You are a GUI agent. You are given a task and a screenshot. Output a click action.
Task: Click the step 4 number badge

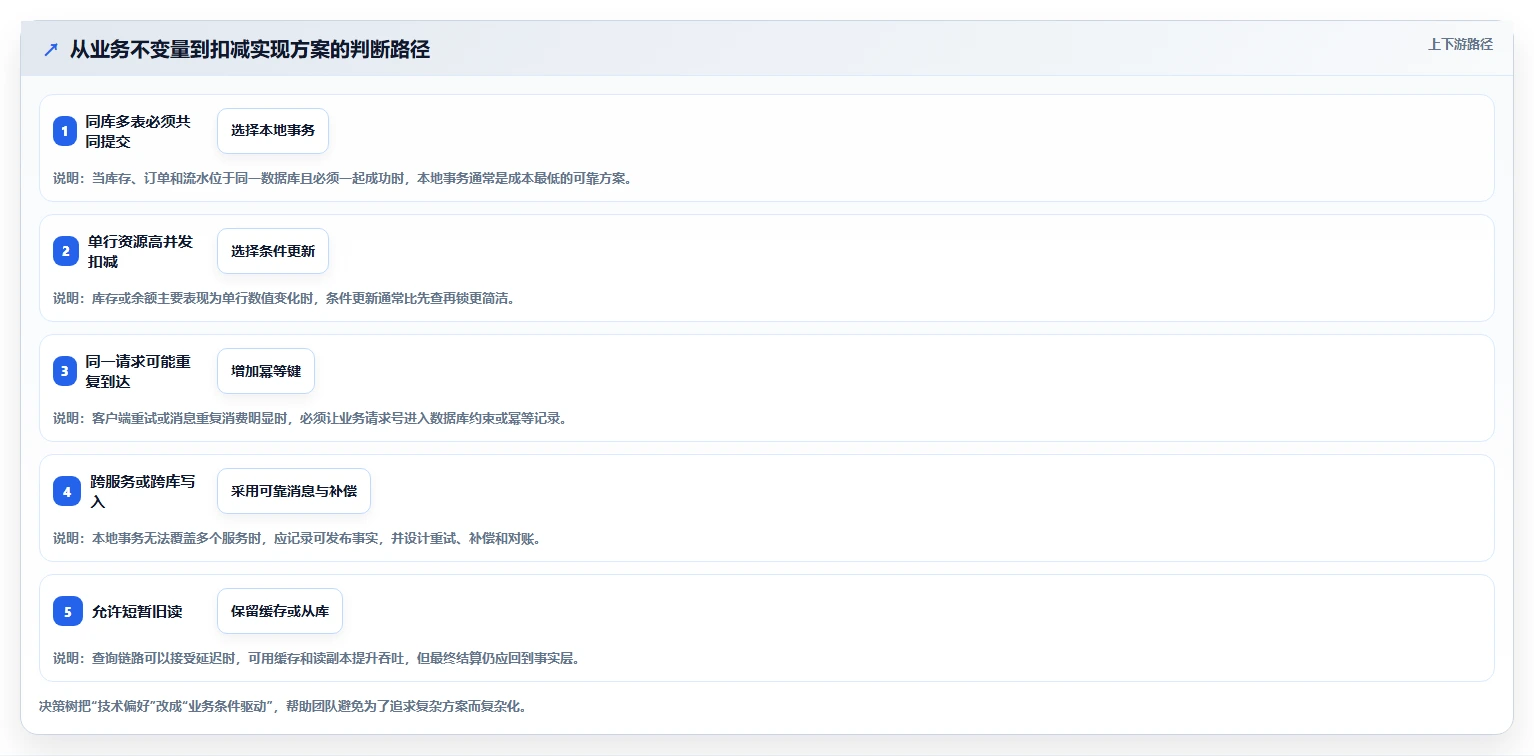pyautogui.click(x=67, y=491)
